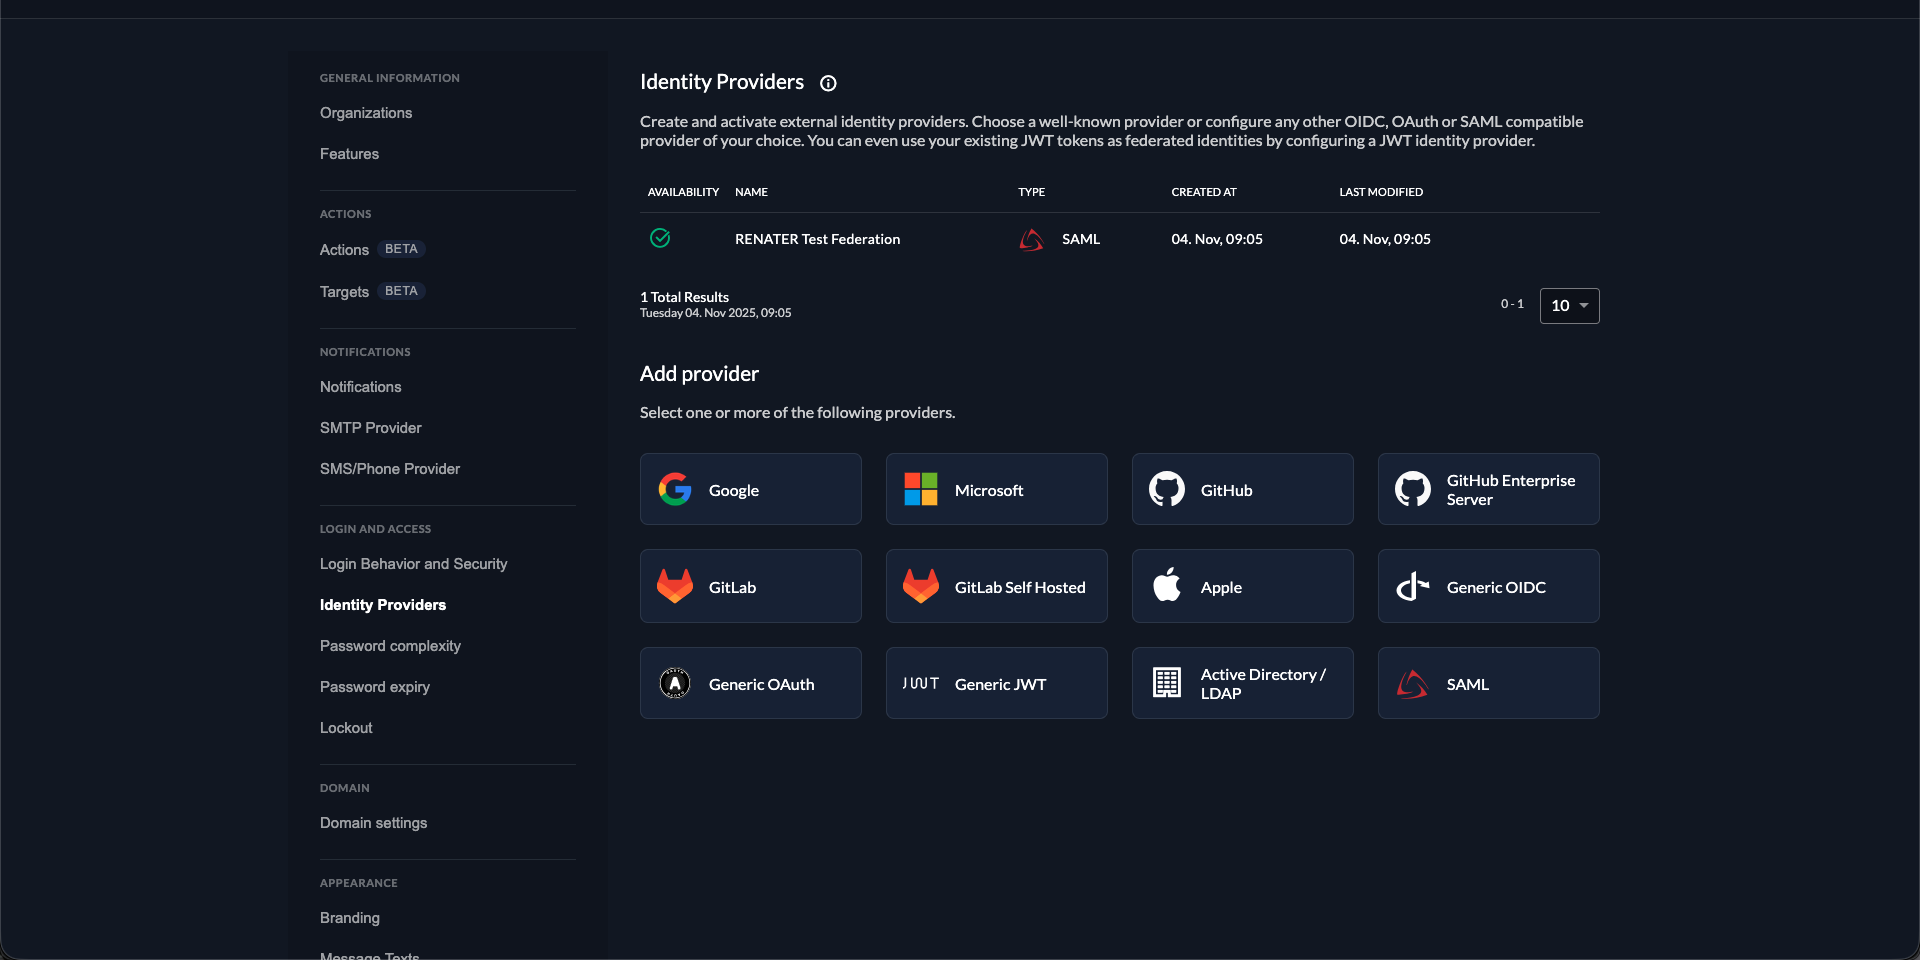Add a Generic OAuth provider

click(750, 683)
